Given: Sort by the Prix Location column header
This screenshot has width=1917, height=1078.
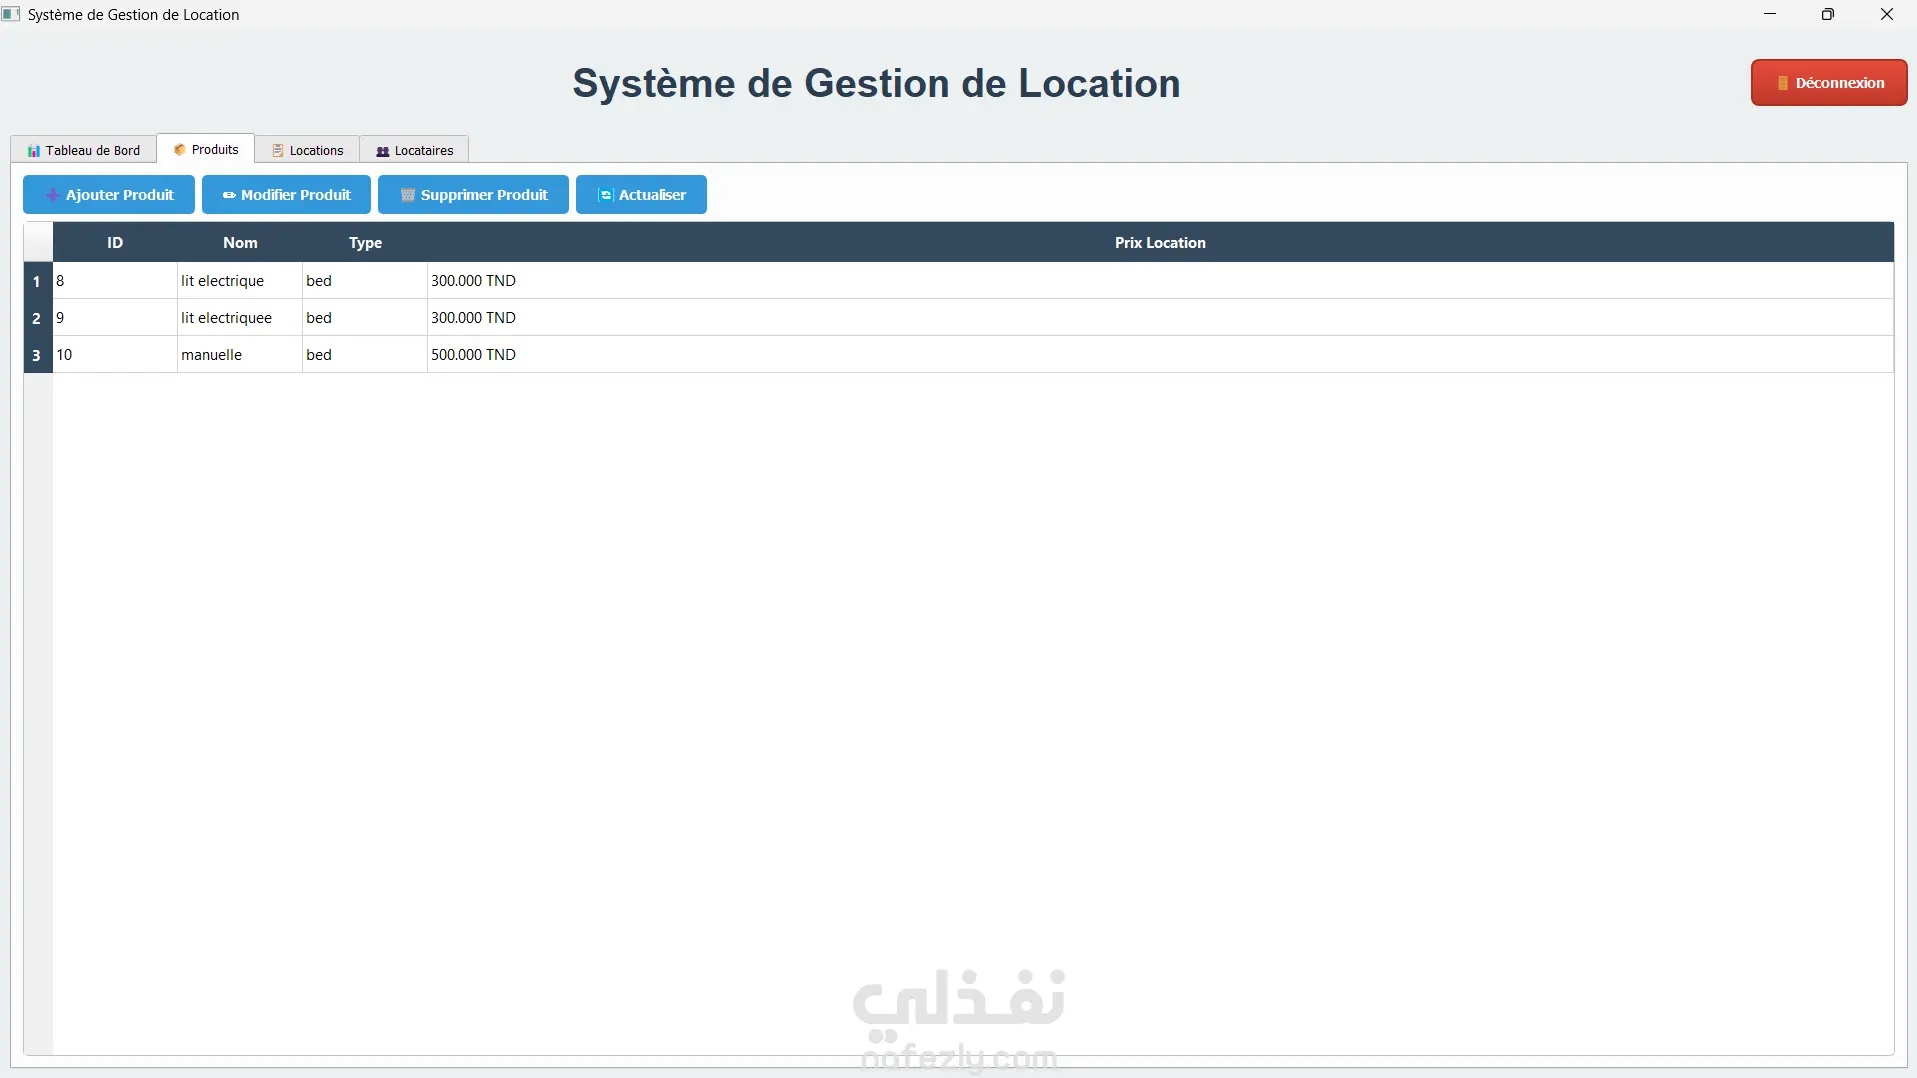Looking at the screenshot, I should tap(1160, 243).
